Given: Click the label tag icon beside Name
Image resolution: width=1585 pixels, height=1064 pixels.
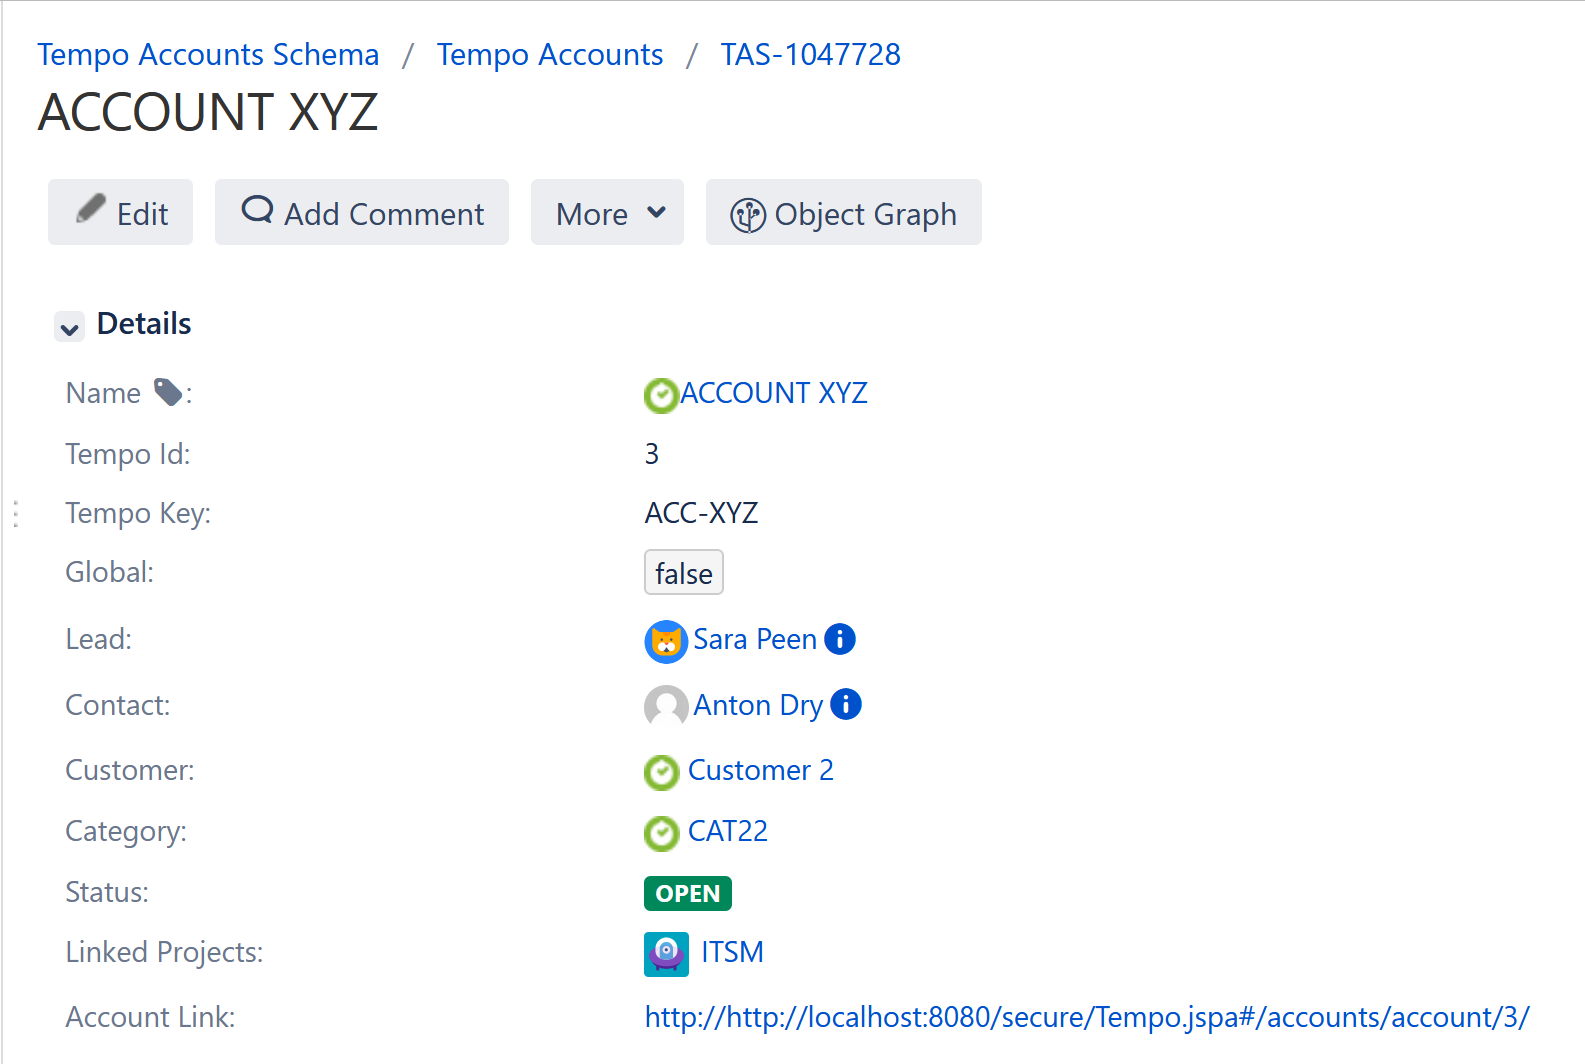Looking at the screenshot, I should point(168,393).
